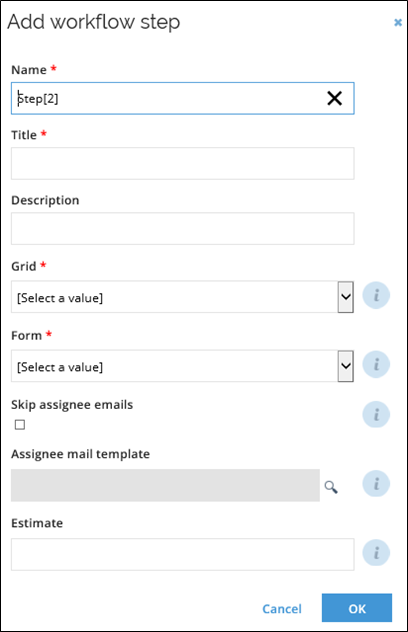Open the Grid select dropdown
The height and width of the screenshot is (632, 408).
[182, 297]
